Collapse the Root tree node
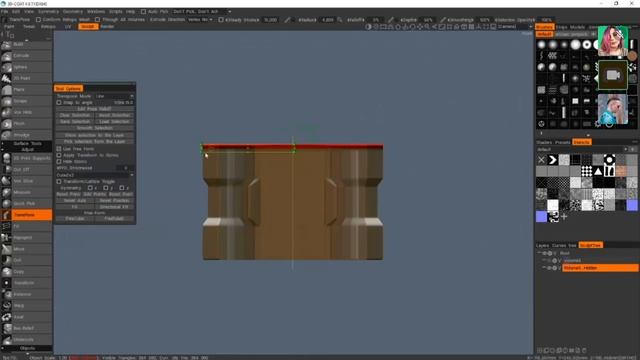Viewport: 640px width, 360px height. (x=539, y=253)
